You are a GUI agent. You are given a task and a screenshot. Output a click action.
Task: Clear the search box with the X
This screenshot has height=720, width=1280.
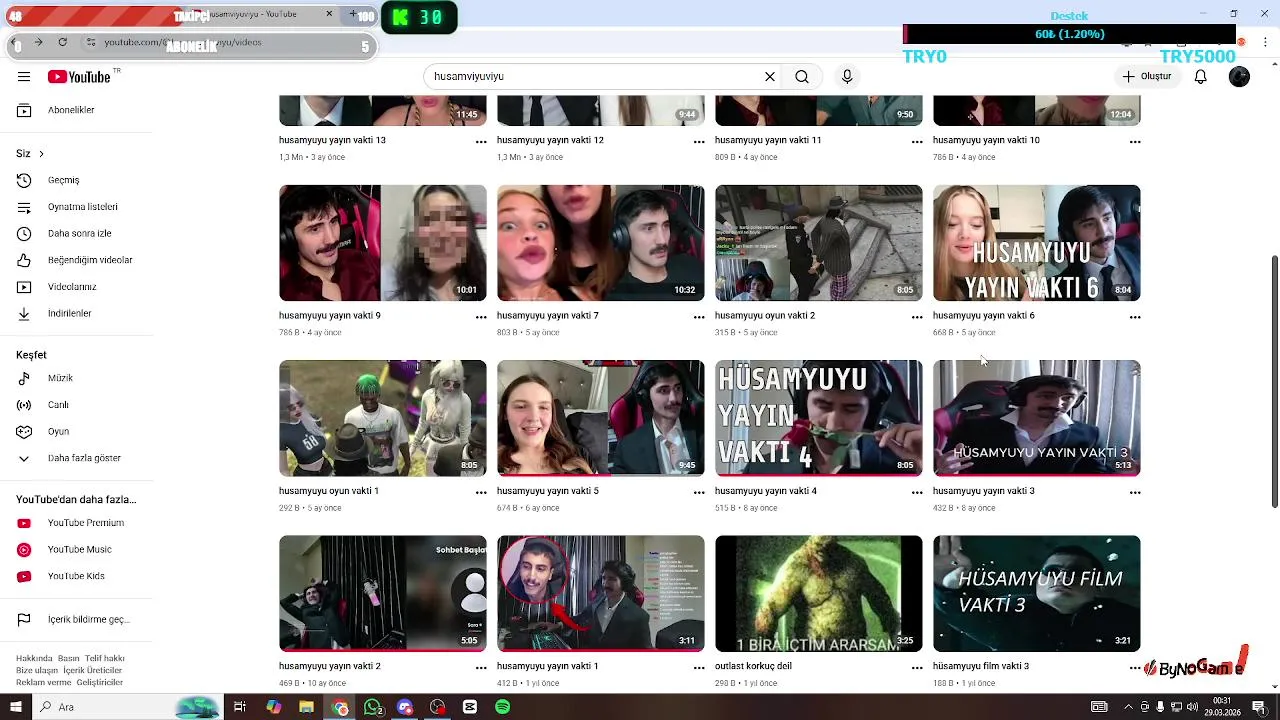[x=770, y=77]
